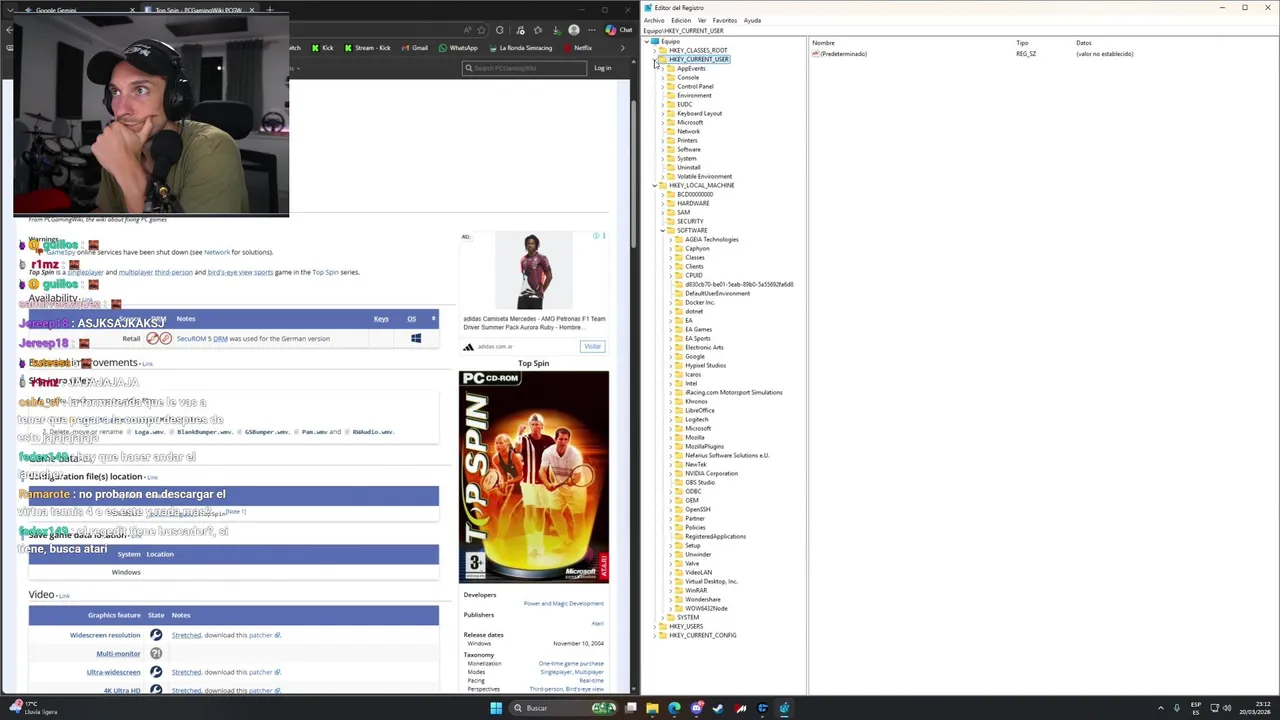Open the Ver menu in Registry Editor
The width and height of the screenshot is (1280, 720).
(x=702, y=20)
